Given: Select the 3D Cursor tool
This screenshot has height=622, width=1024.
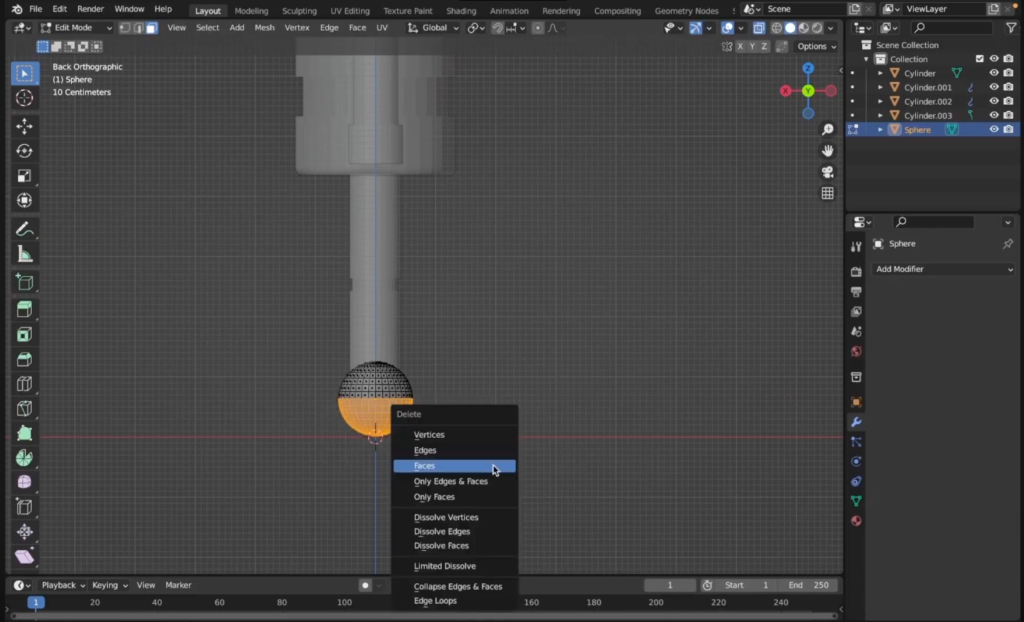Looking at the screenshot, I should (x=25, y=98).
